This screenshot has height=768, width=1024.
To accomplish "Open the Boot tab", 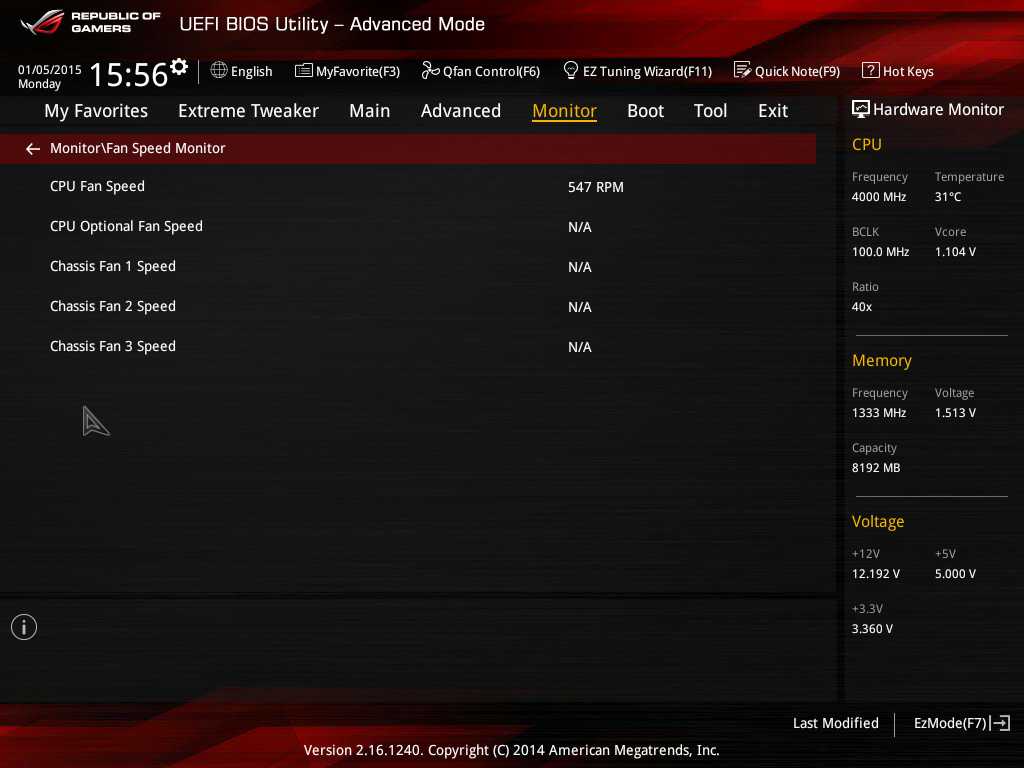I will 645,111.
